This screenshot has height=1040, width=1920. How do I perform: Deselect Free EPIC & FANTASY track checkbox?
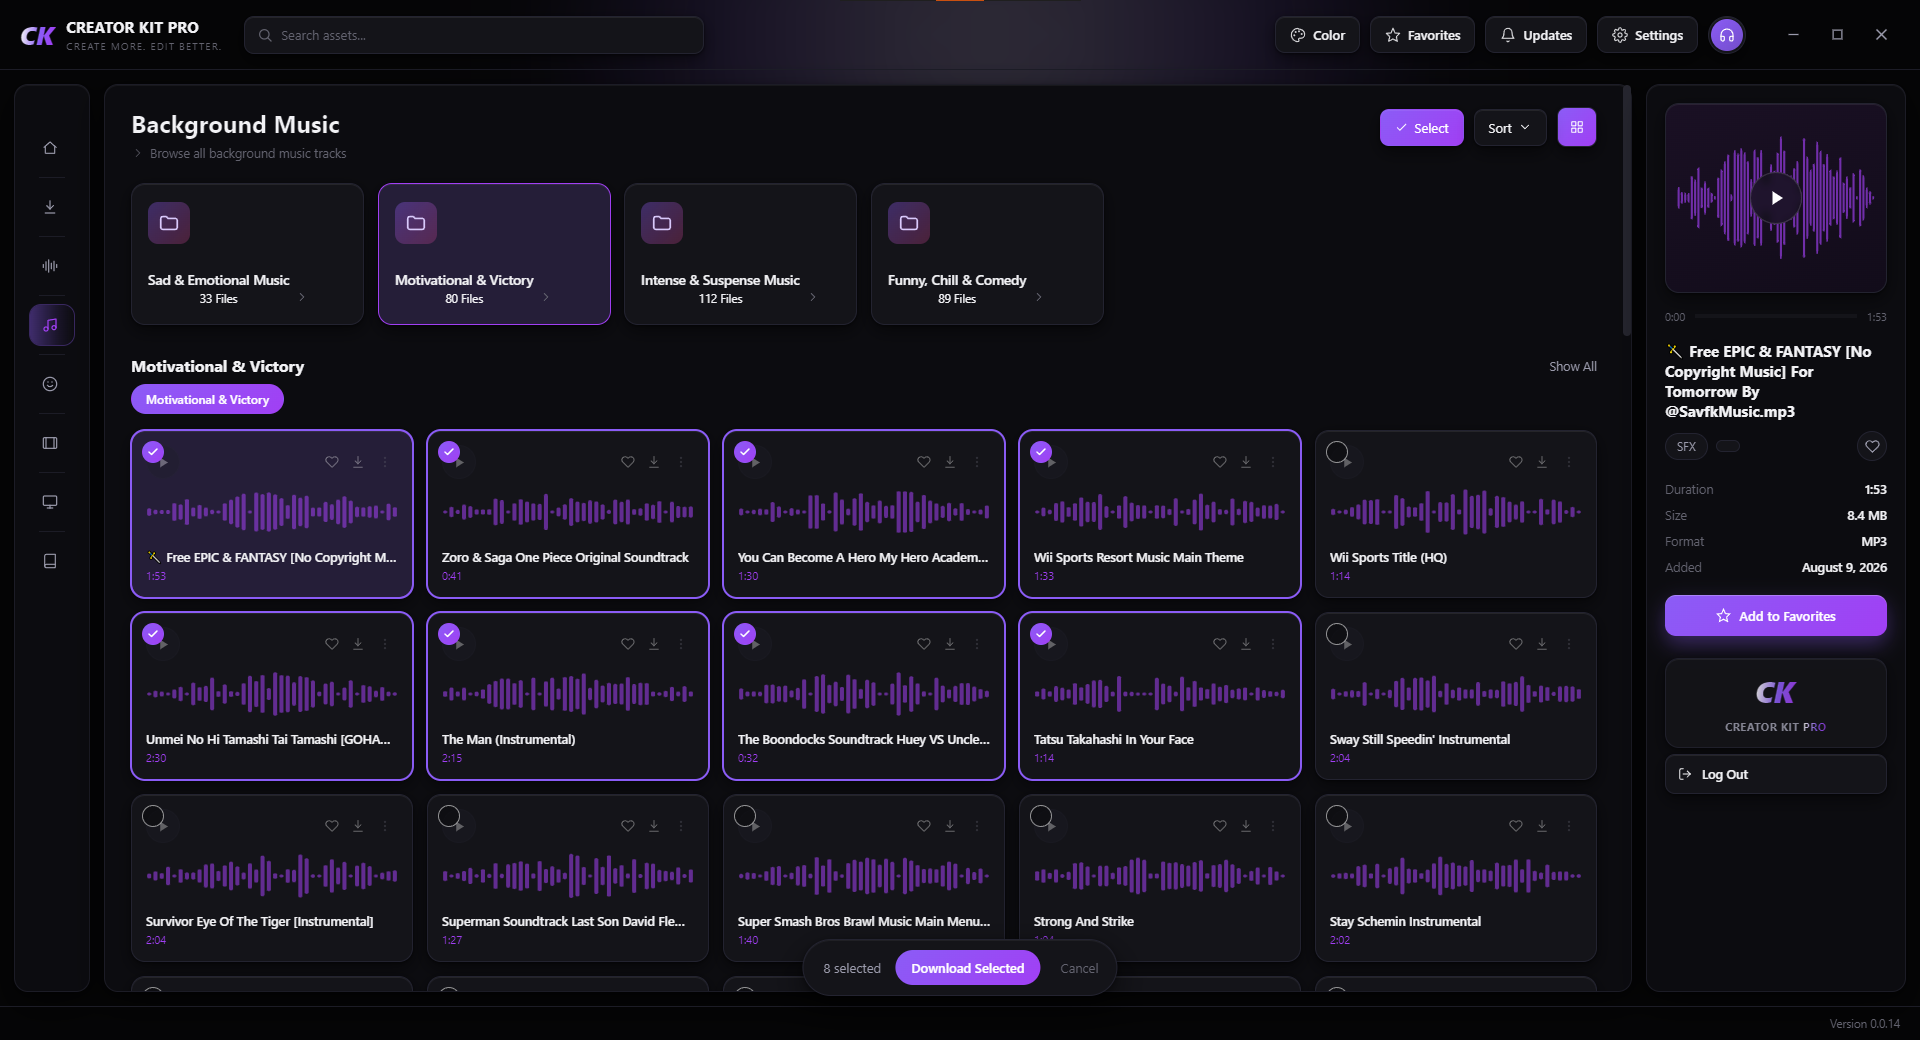point(153,452)
